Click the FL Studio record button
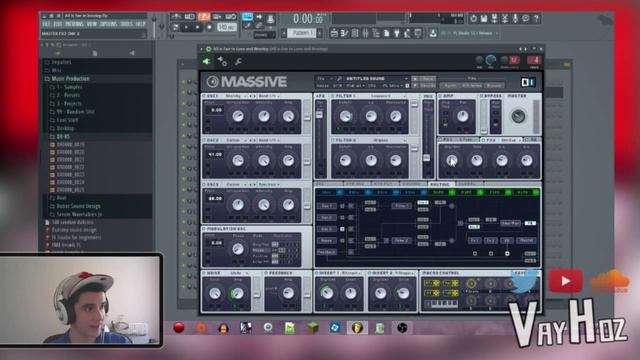Screen dimensions: 640x360 click(209, 27)
